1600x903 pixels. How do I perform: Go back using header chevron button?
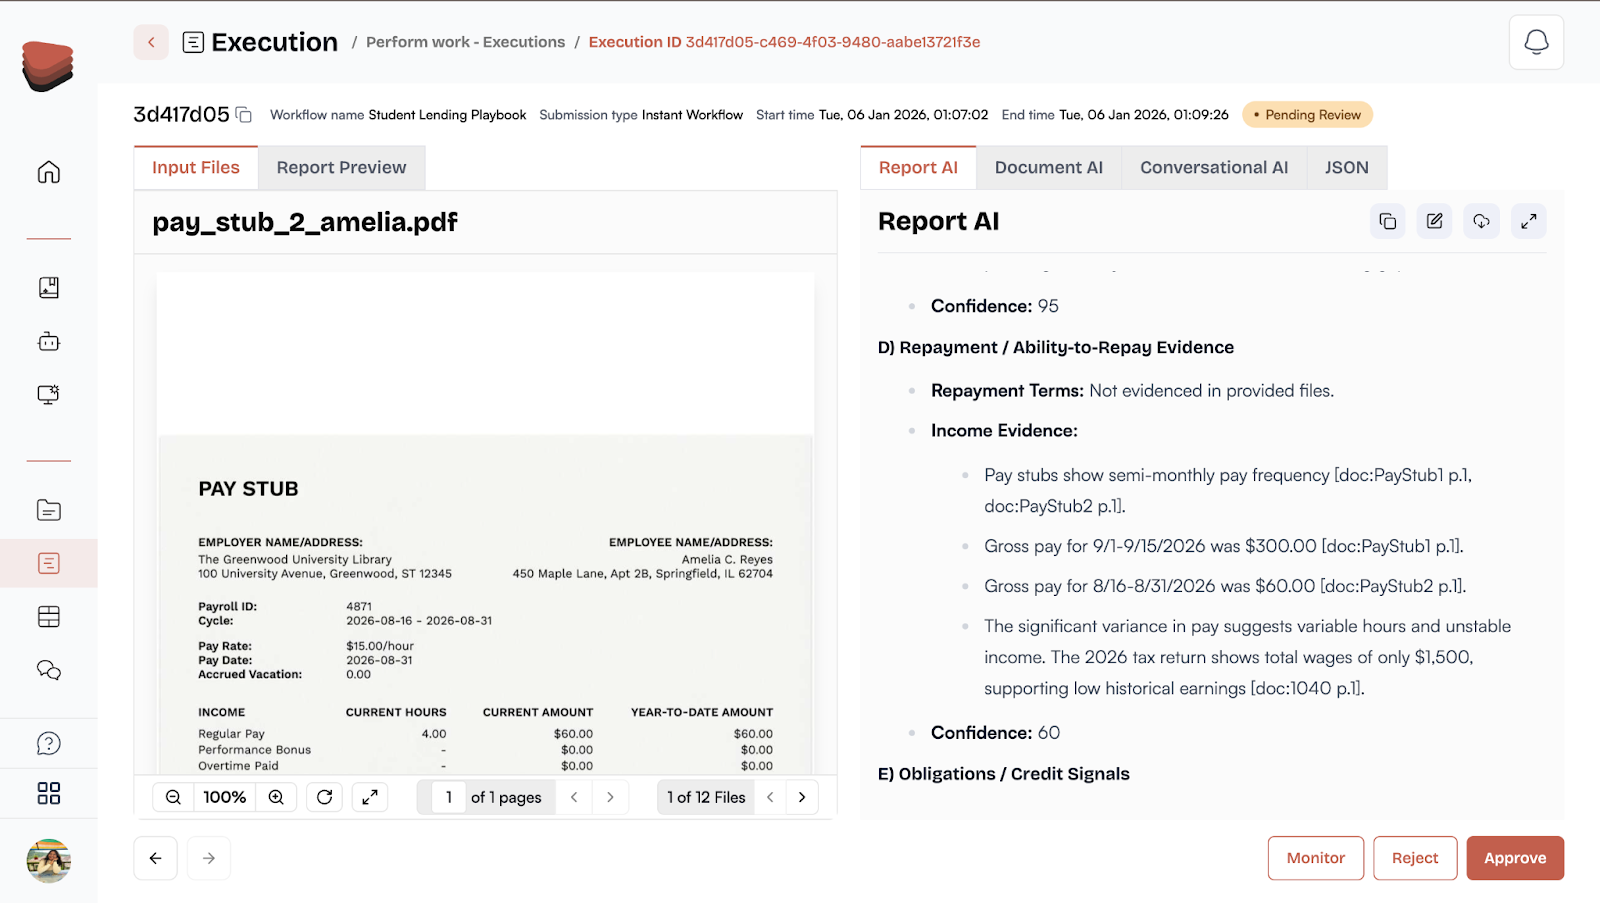click(x=151, y=42)
